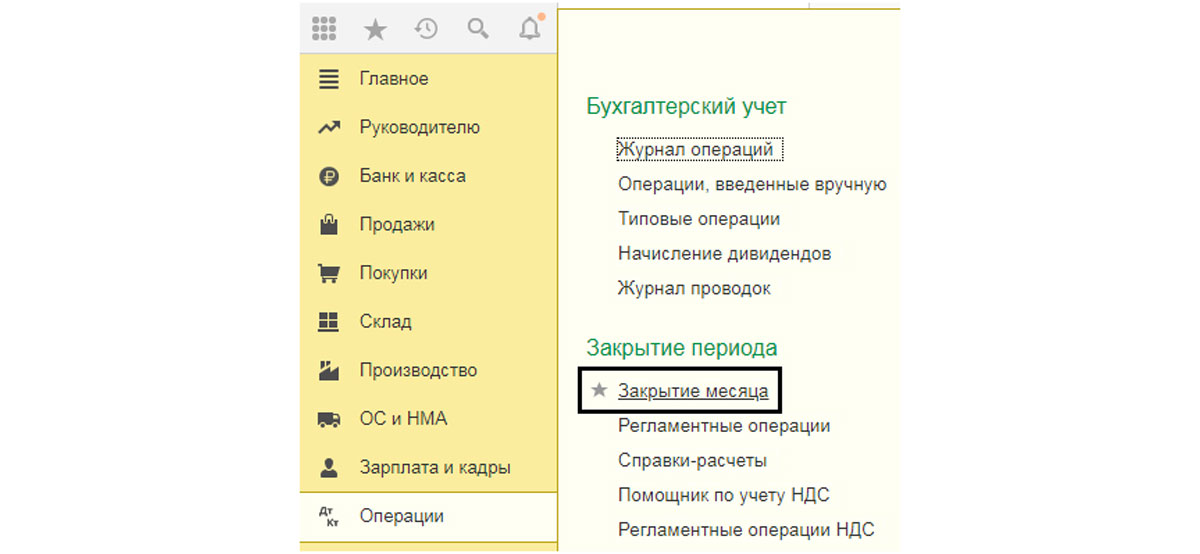Open Регламентные операции link
Viewport: 1200px width, 554px height.
pyautogui.click(x=724, y=425)
